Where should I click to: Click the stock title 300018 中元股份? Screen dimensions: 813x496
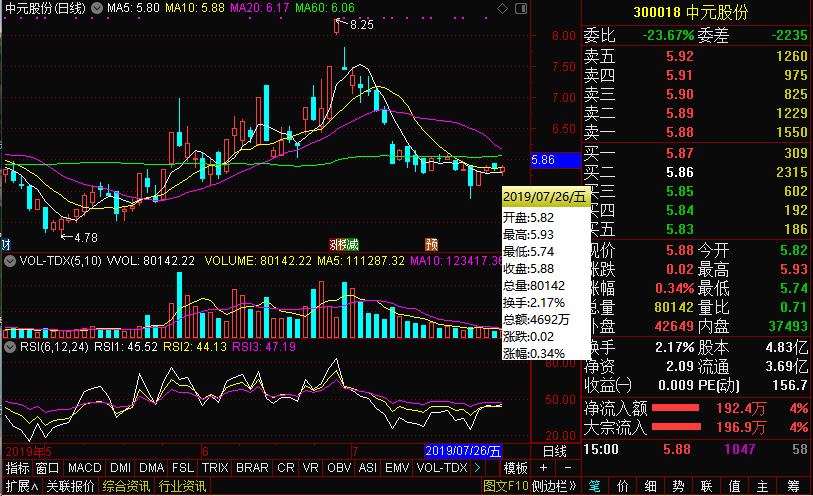point(691,12)
